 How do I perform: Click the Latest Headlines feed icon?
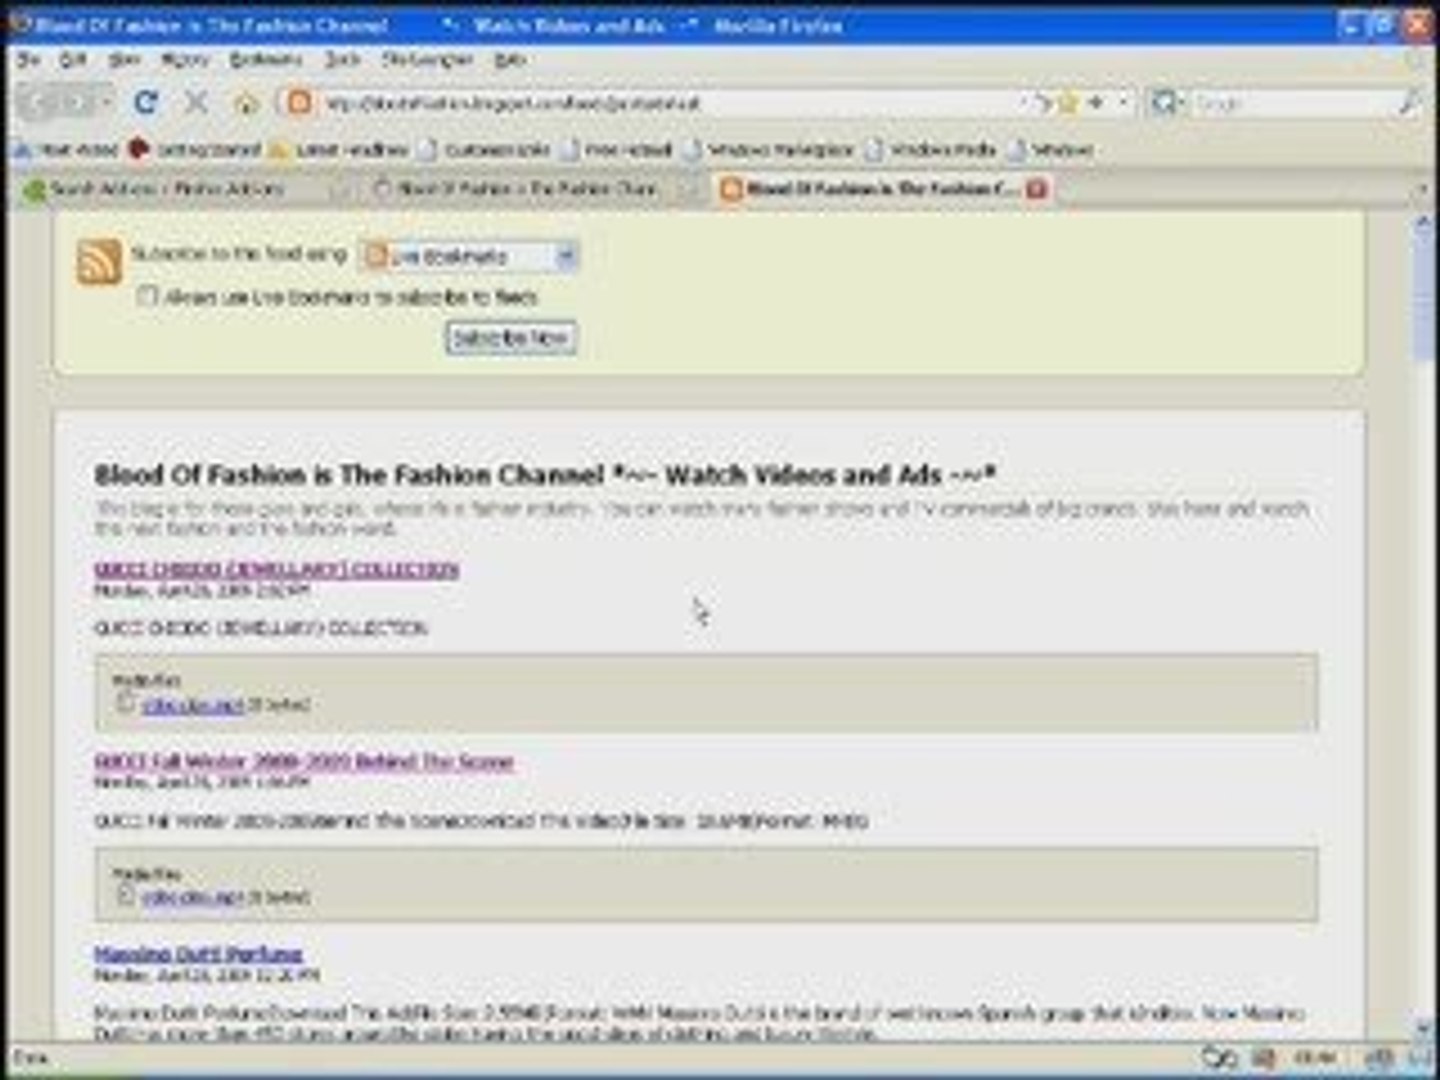(x=281, y=150)
